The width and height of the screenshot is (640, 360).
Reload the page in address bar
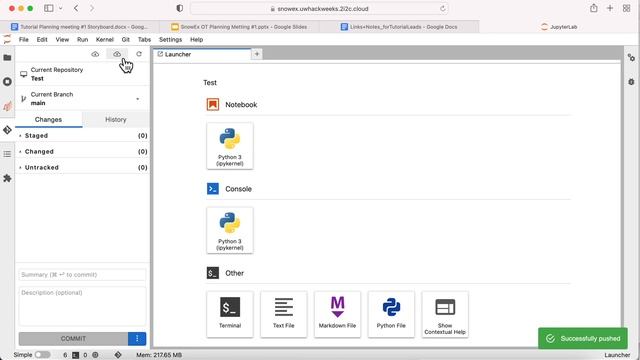443,9
